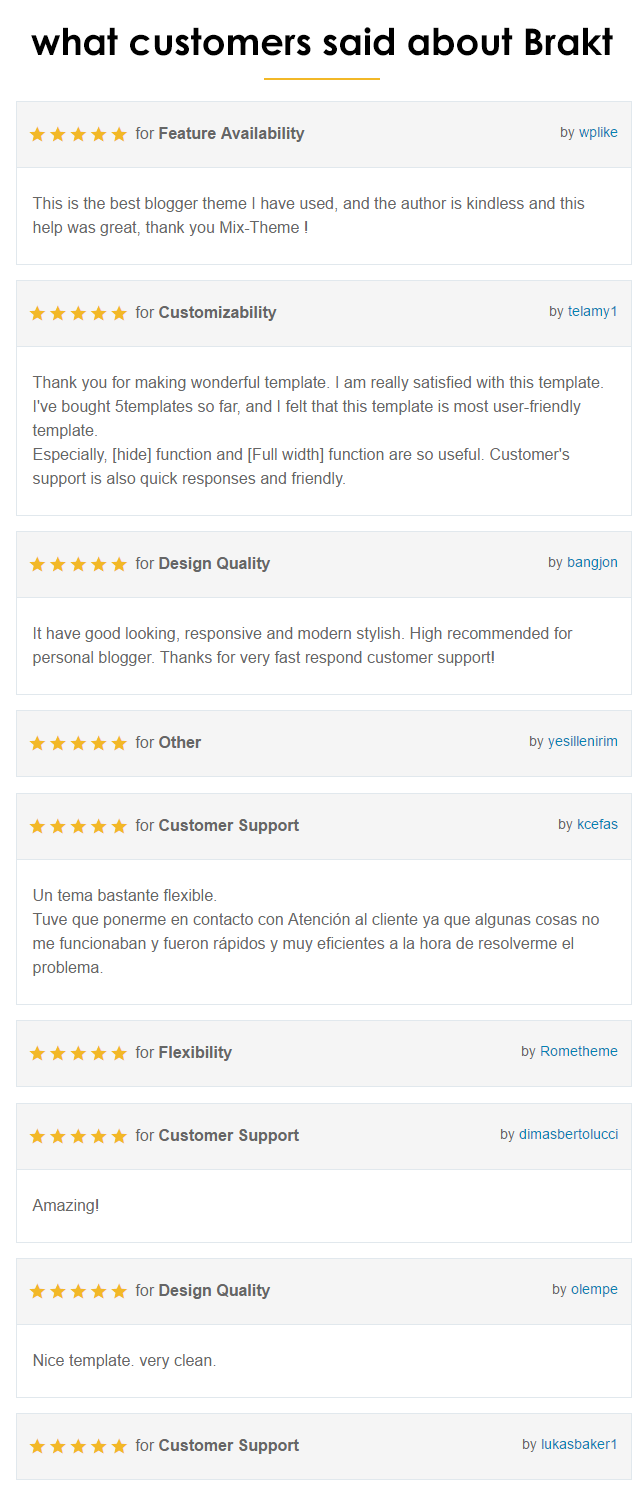Click the stars in lukasbaker1's review header
The image size is (643, 1500).
coord(78,1446)
